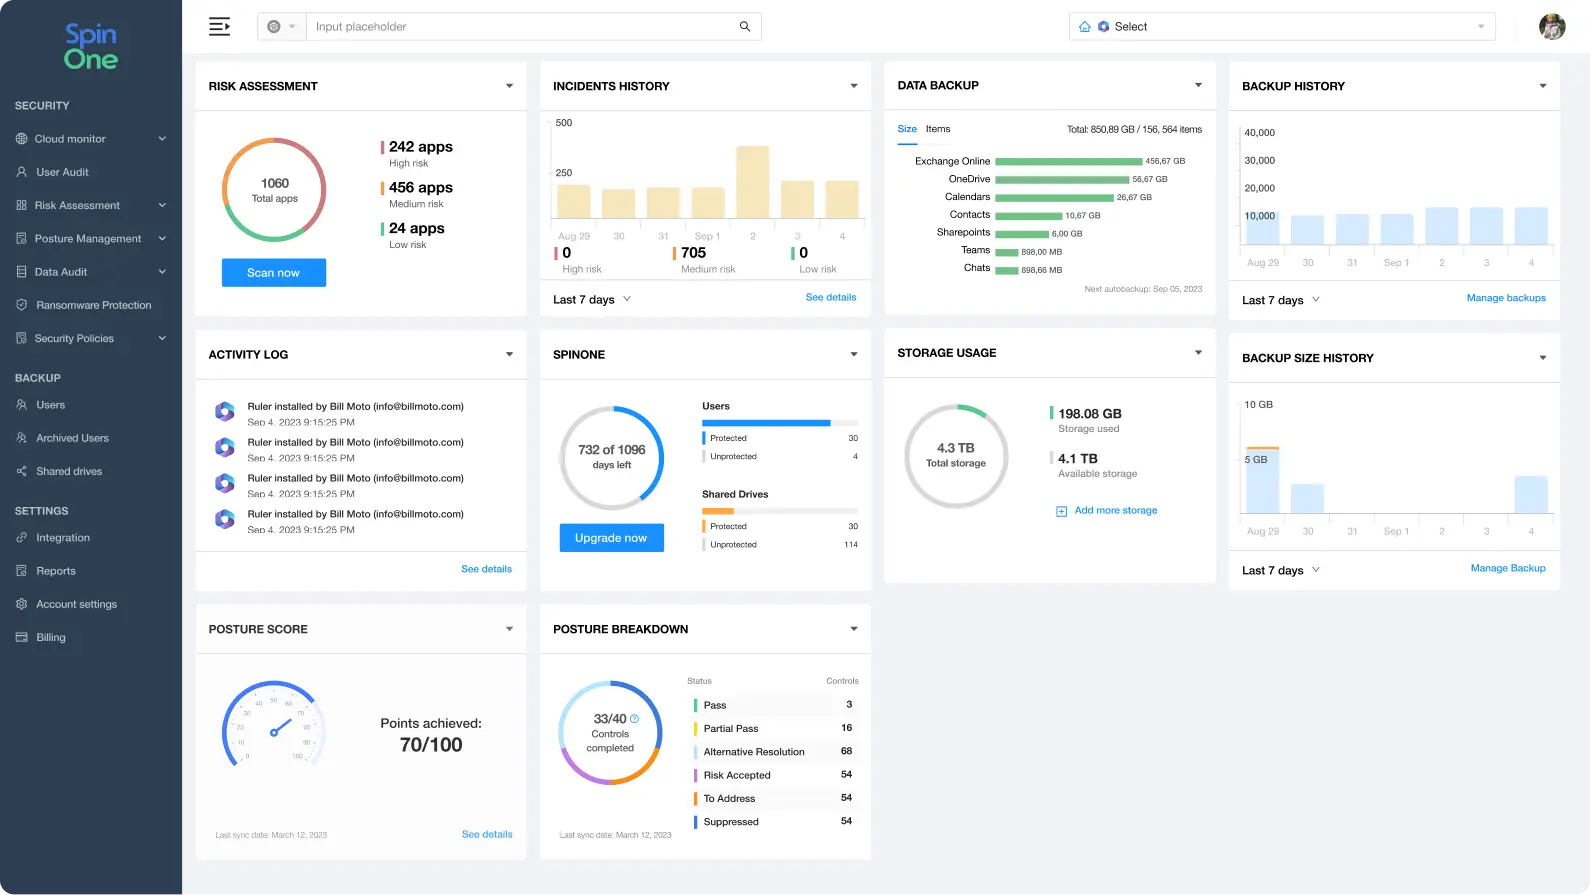Viewport: 1590px width, 895px height.
Task: Open Account settings in sidebar
Action: point(76,604)
